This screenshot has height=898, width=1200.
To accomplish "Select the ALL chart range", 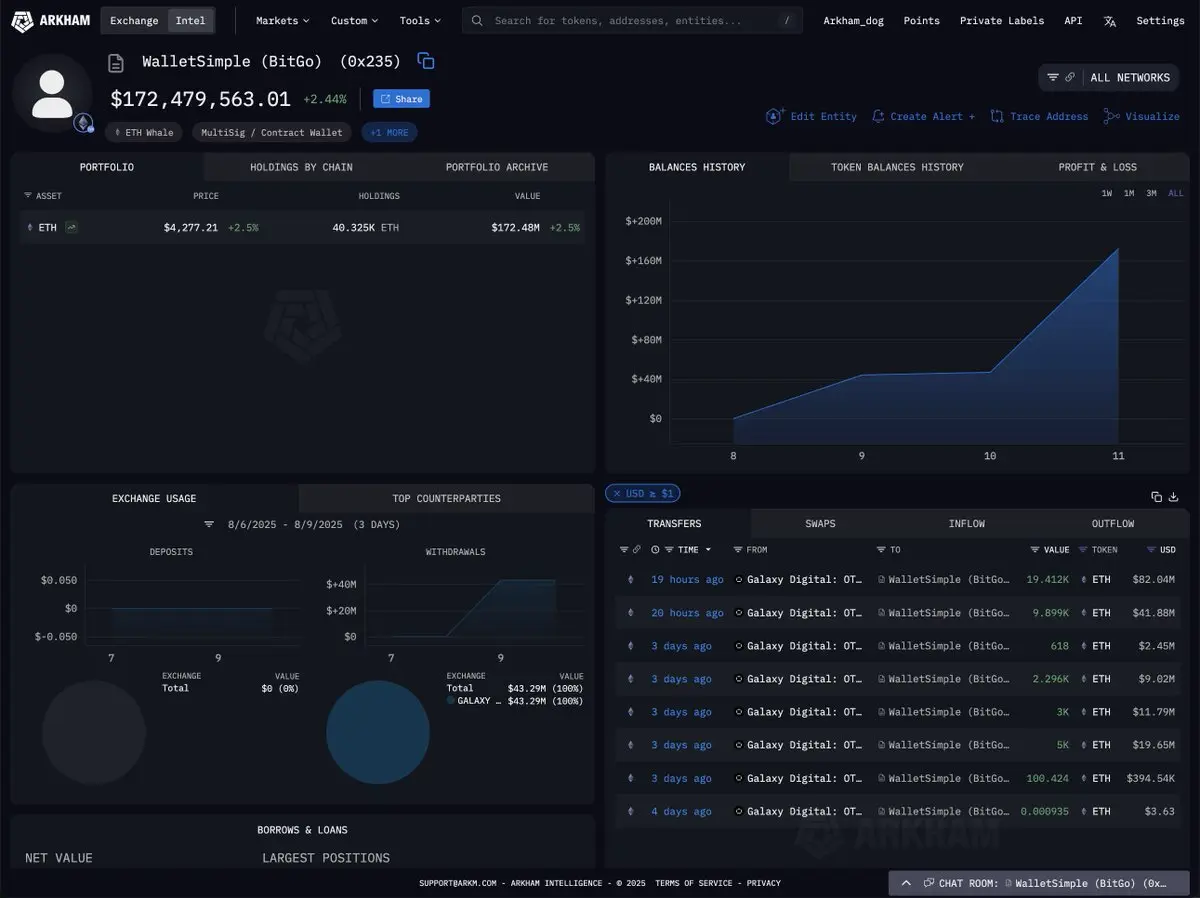I will click(x=1175, y=193).
